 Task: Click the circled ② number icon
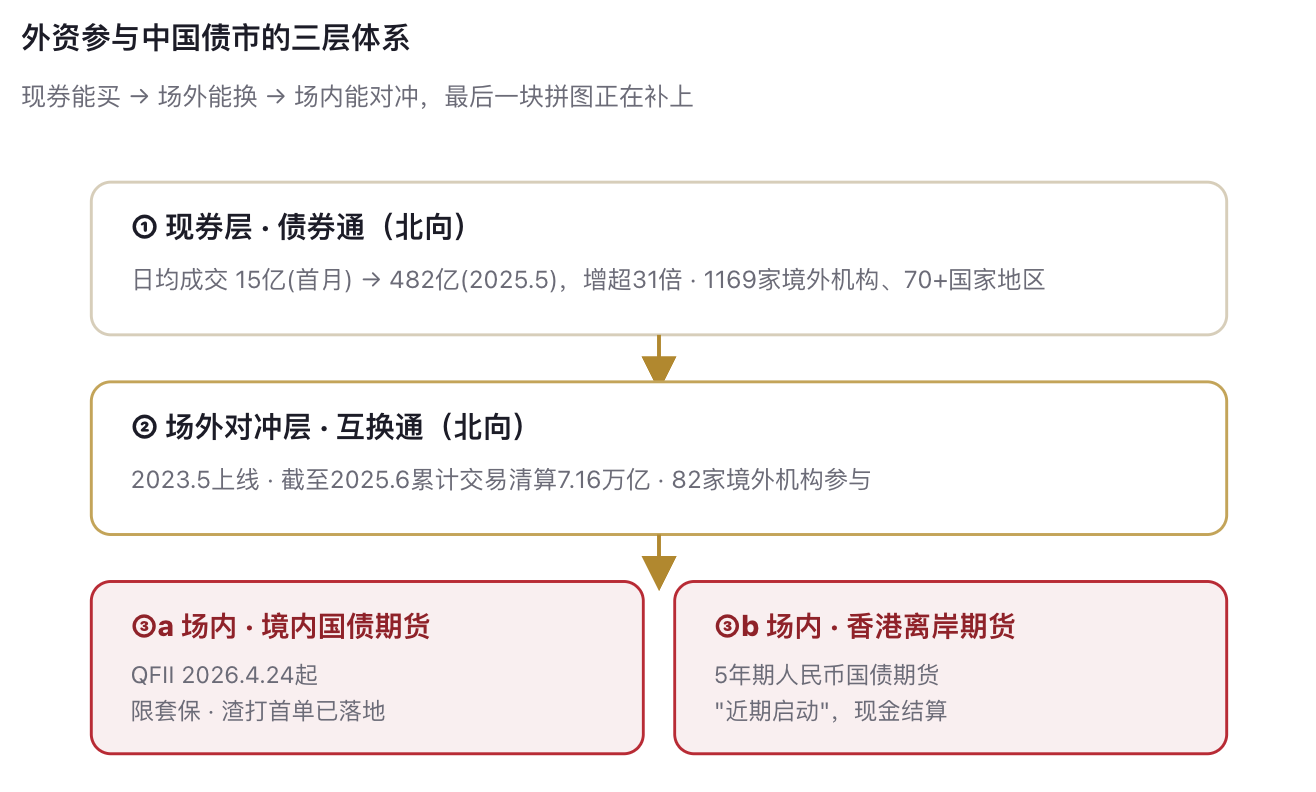[144, 427]
